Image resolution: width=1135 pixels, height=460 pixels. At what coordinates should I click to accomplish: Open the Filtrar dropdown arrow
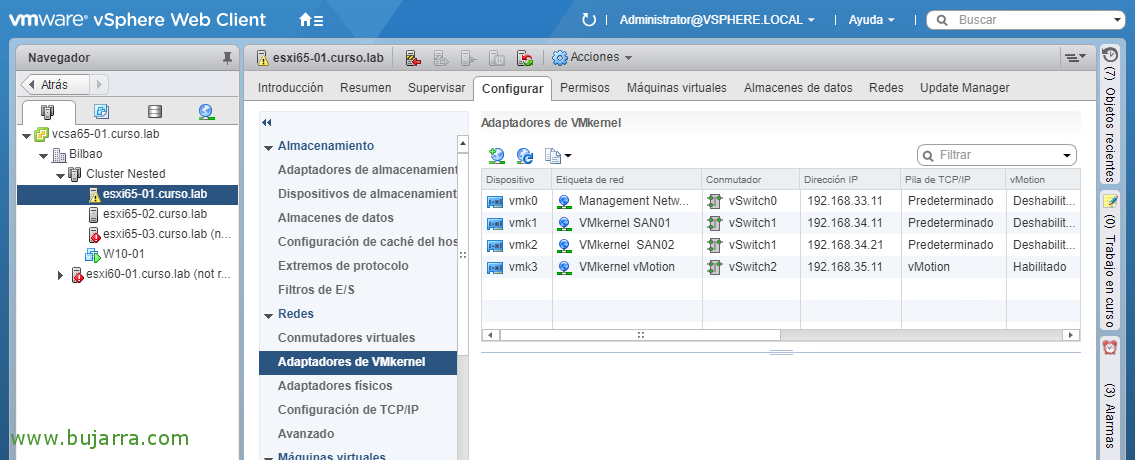tap(1067, 156)
